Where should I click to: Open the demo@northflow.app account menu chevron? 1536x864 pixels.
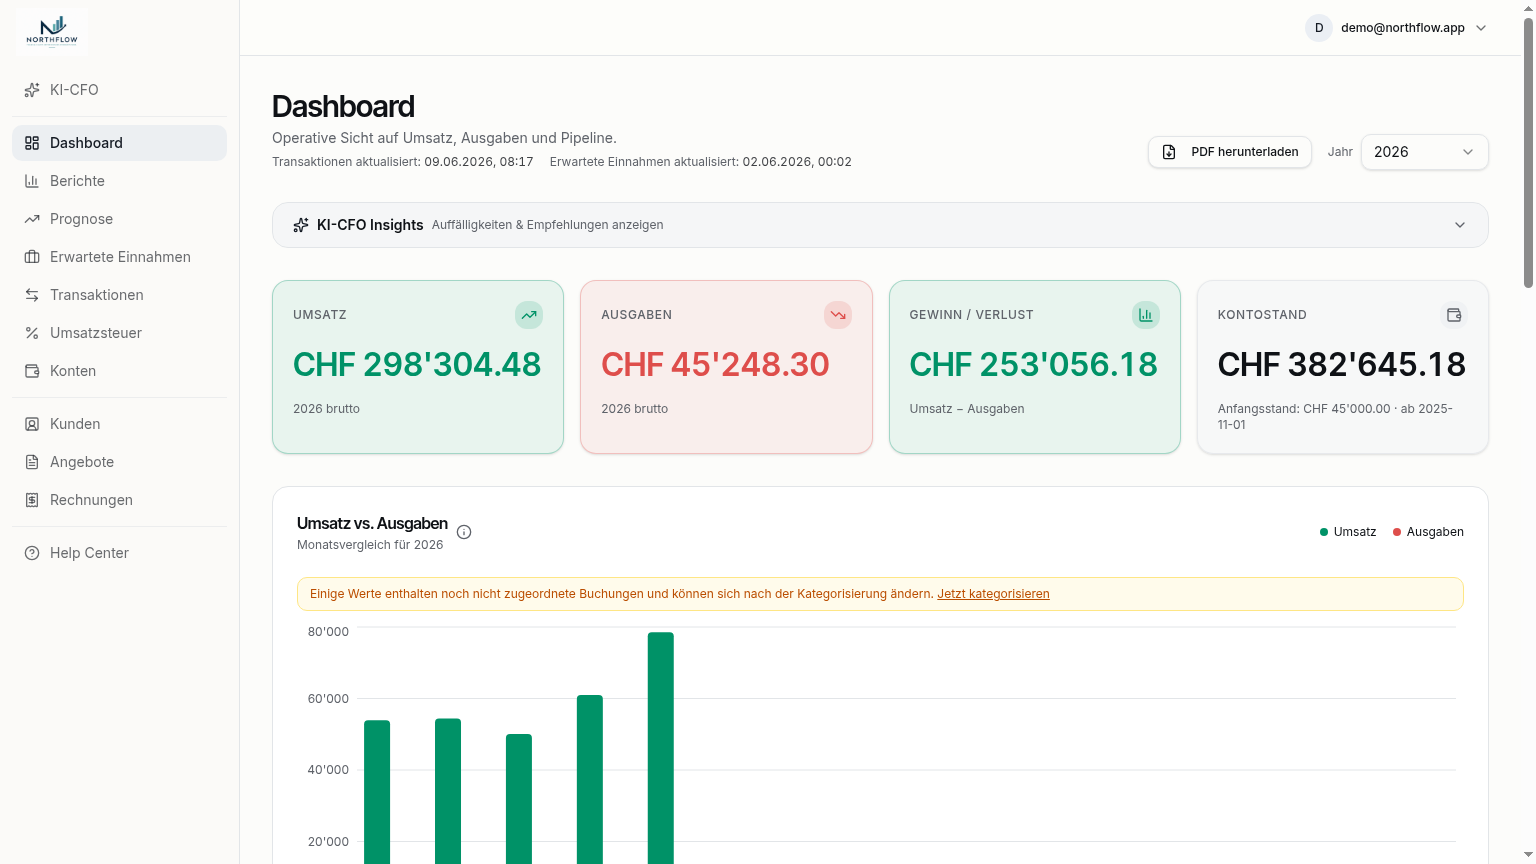tap(1481, 28)
